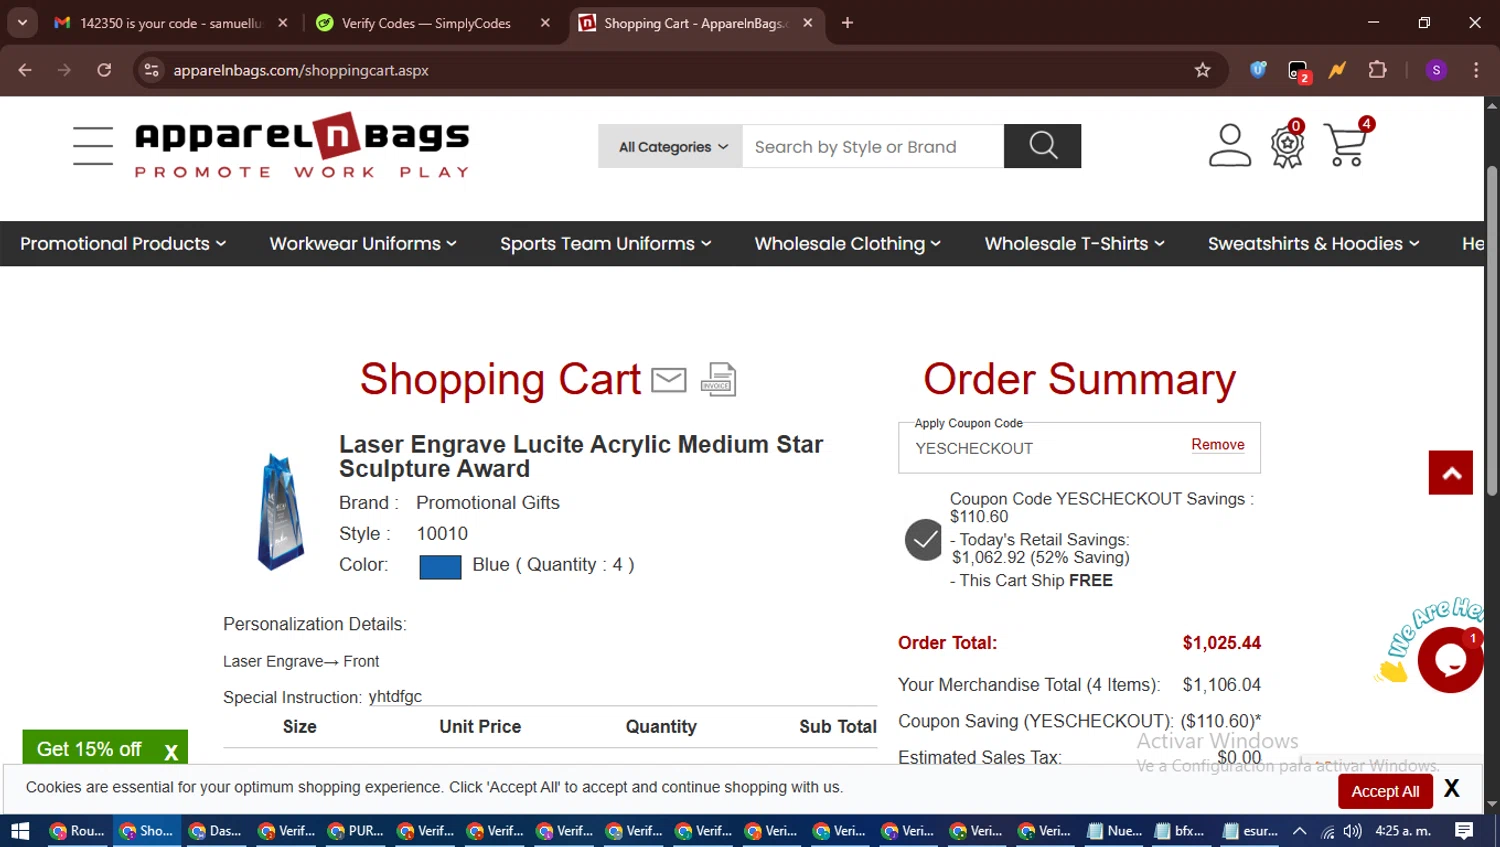Dismiss the cookie banner X
Image resolution: width=1500 pixels, height=847 pixels.
click(x=1452, y=789)
